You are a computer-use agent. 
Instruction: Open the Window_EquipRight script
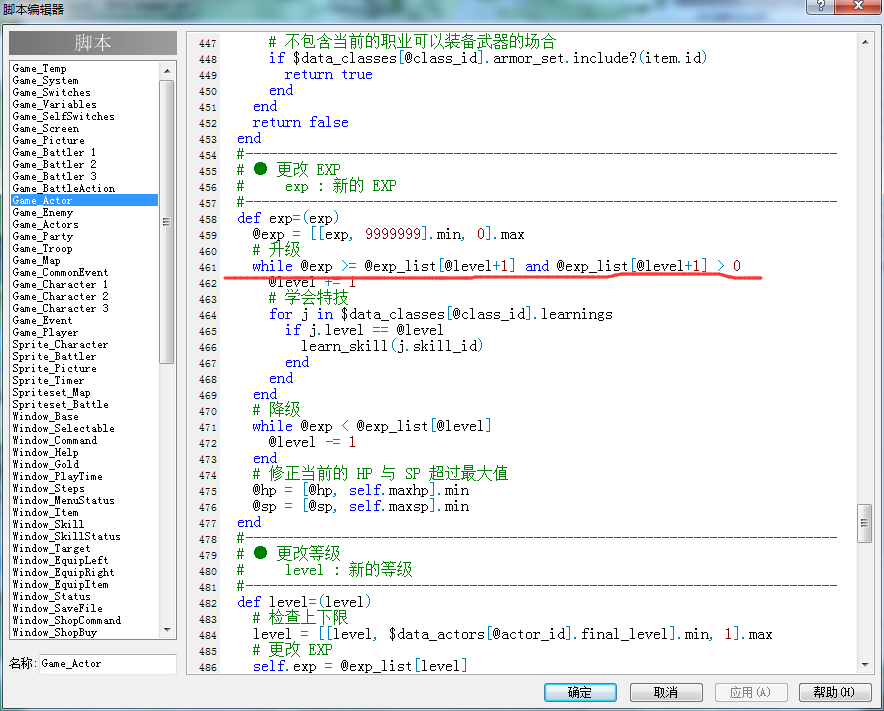pos(64,572)
